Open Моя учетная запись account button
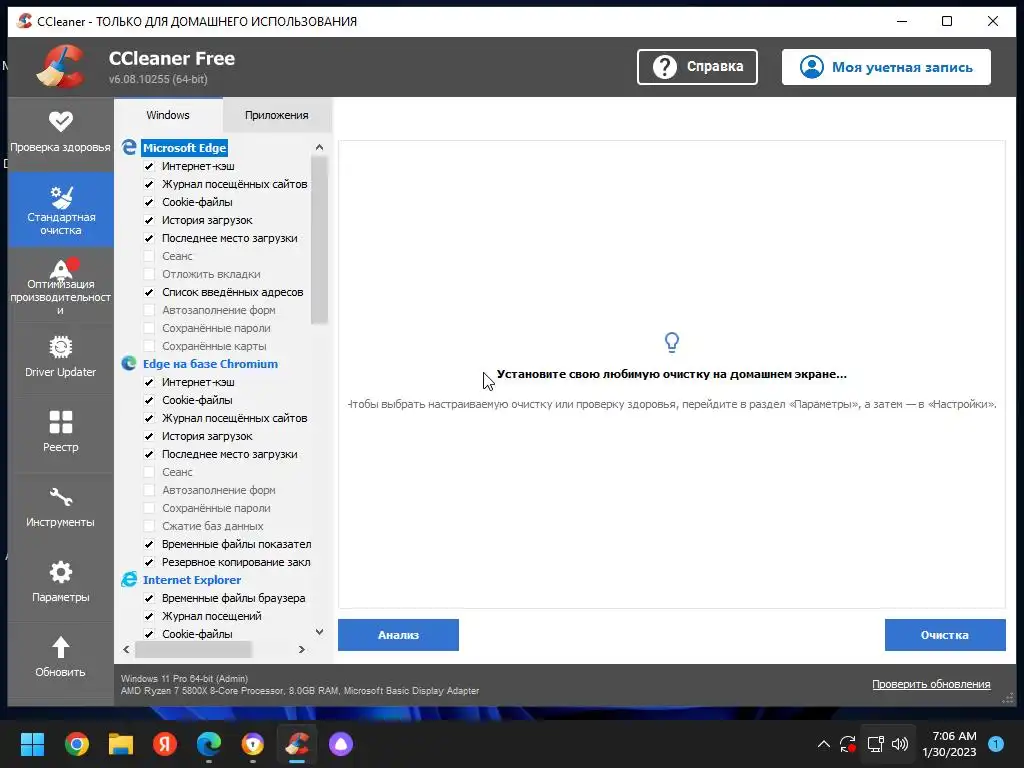This screenshot has height=768, width=1024. (886, 67)
